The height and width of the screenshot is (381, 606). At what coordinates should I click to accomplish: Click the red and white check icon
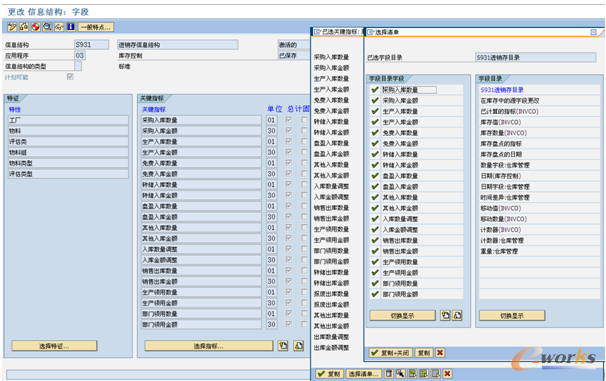coord(36,27)
